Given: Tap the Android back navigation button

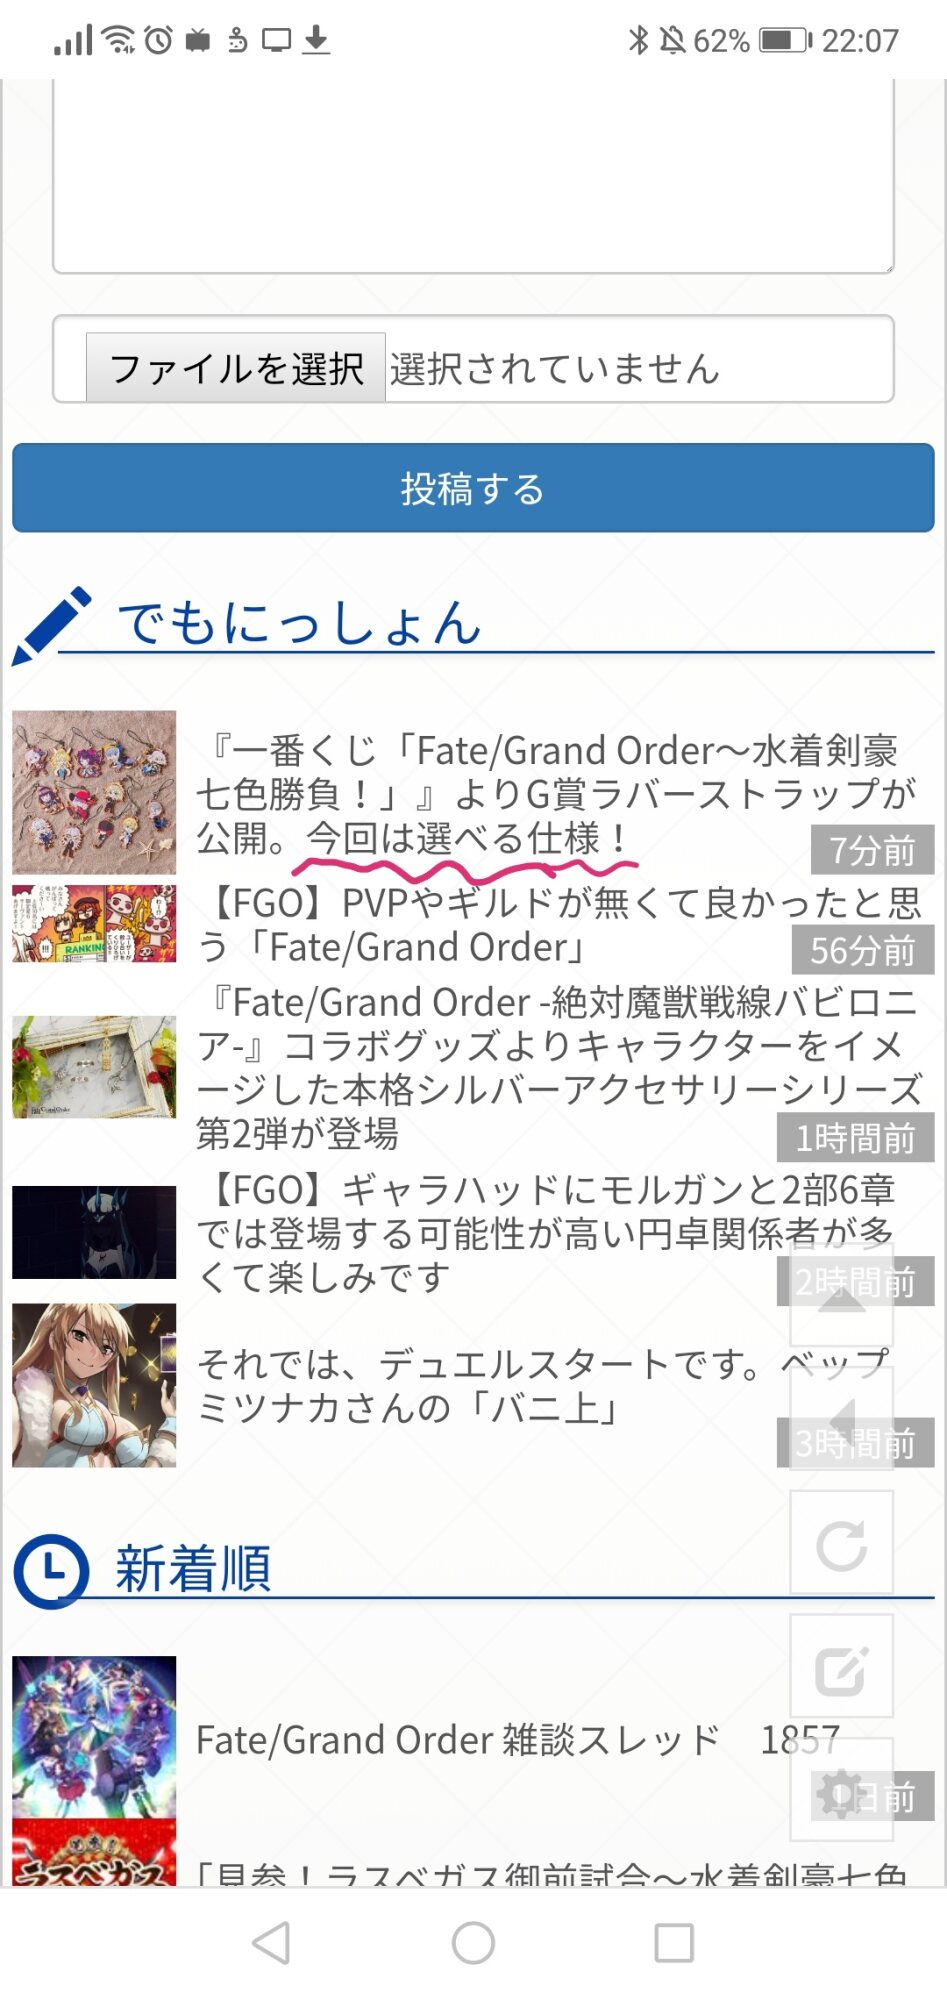Looking at the screenshot, I should 272,1943.
